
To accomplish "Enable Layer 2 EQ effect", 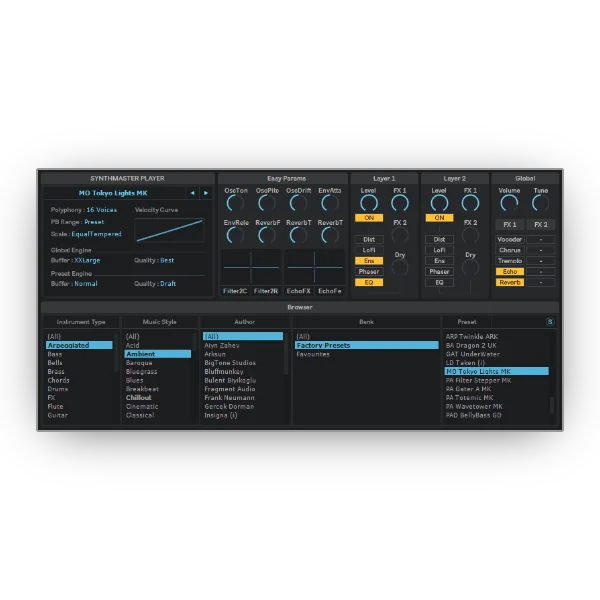I will point(439,282).
